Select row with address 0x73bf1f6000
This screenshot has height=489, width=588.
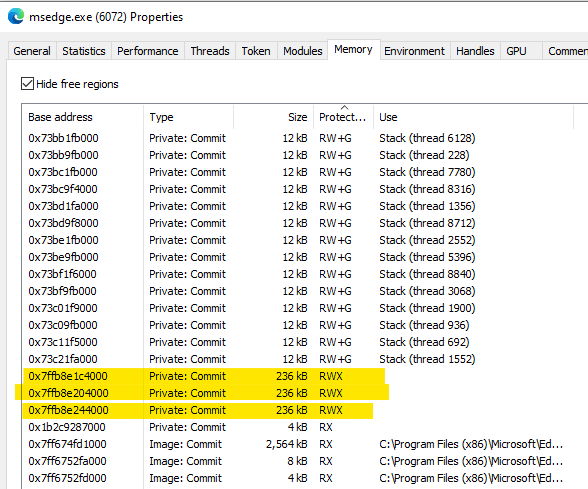coord(304,274)
